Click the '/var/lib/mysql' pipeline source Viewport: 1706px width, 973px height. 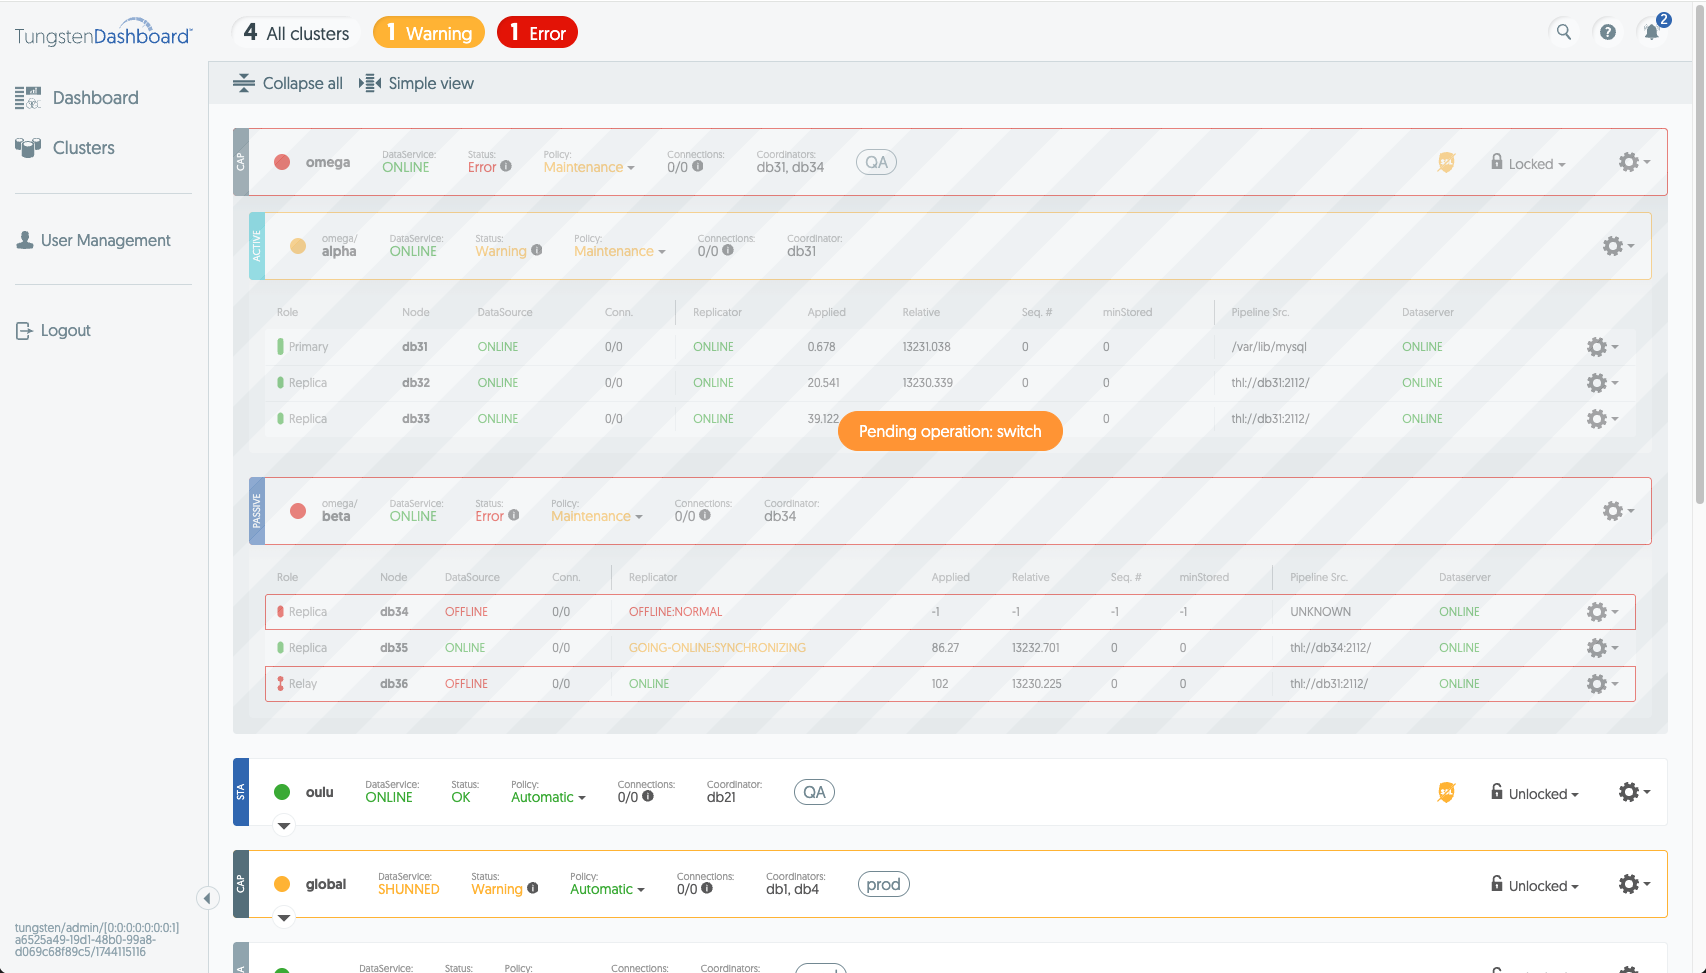[1269, 347]
